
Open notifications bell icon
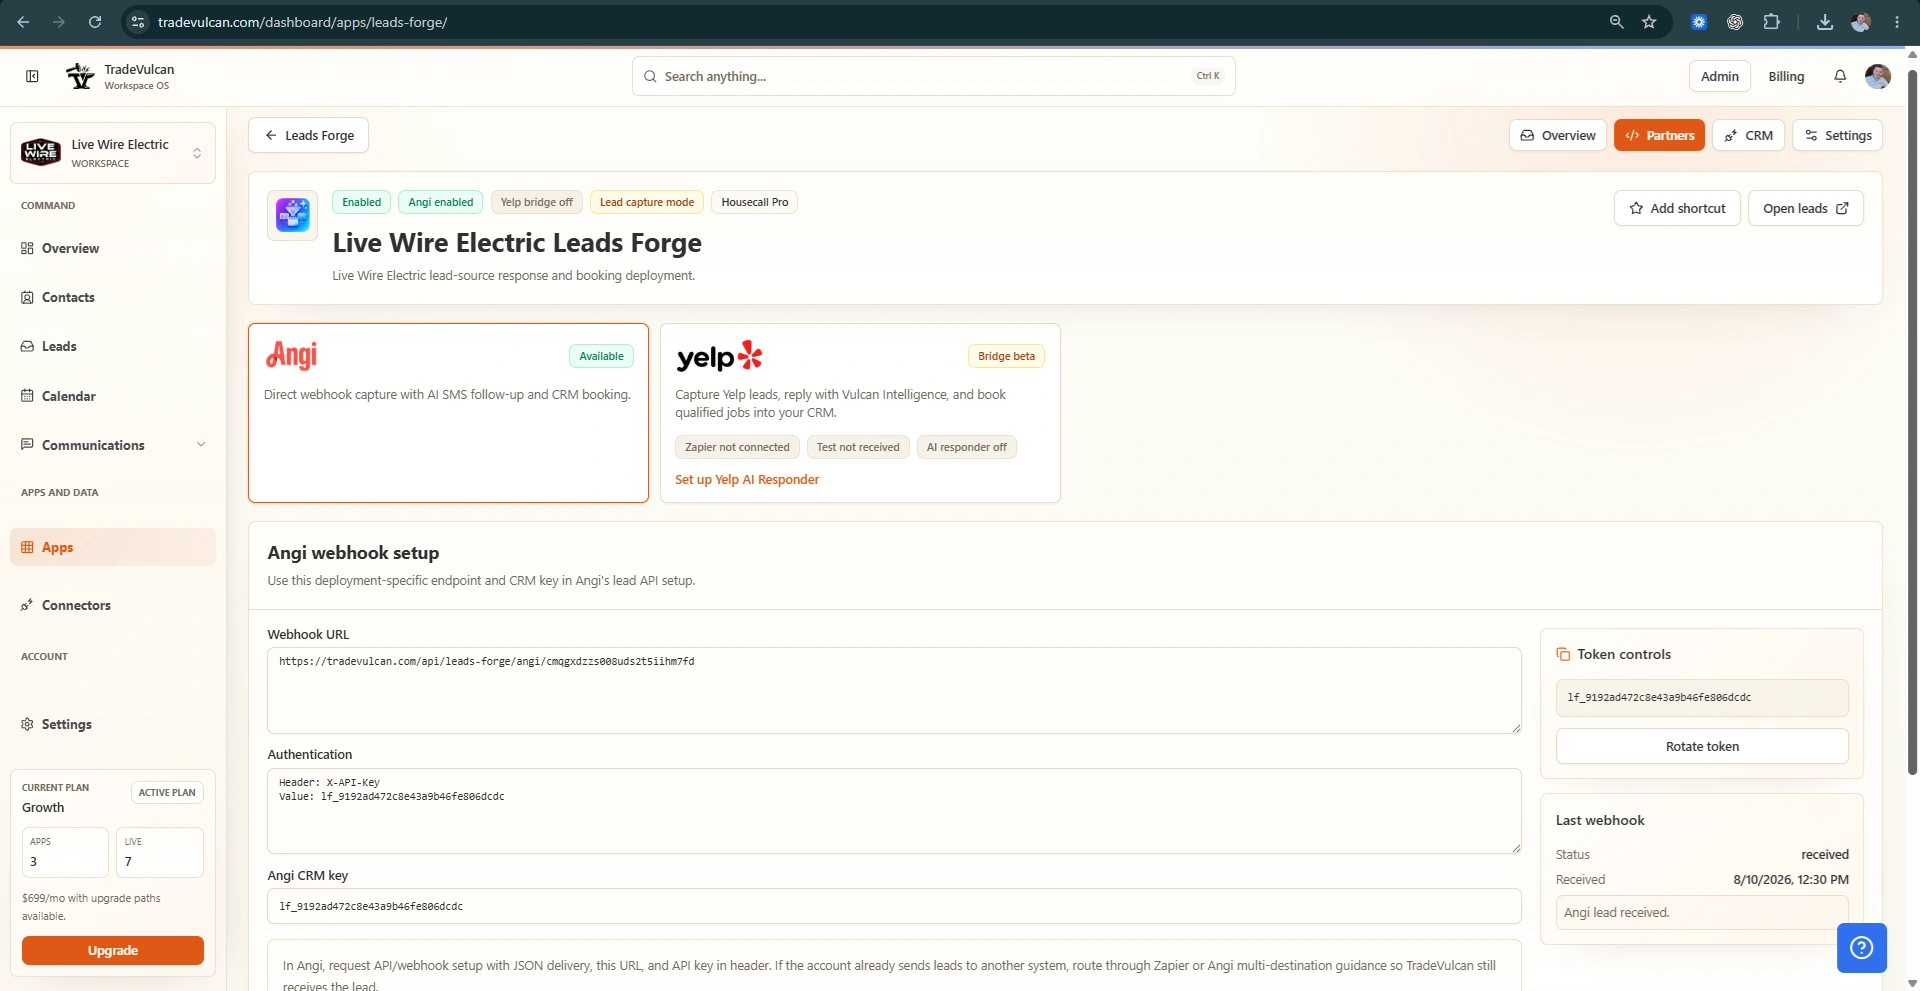(x=1840, y=76)
